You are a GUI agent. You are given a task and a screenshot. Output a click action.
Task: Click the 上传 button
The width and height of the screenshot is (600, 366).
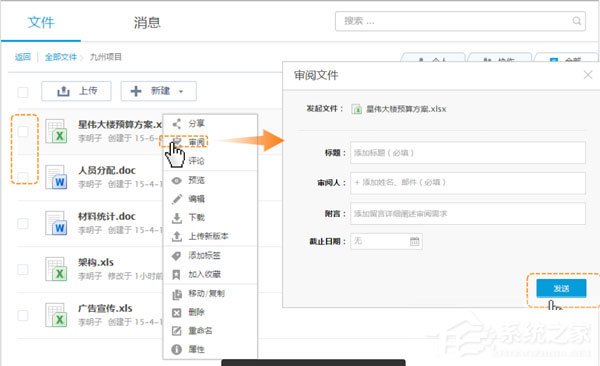(77, 91)
